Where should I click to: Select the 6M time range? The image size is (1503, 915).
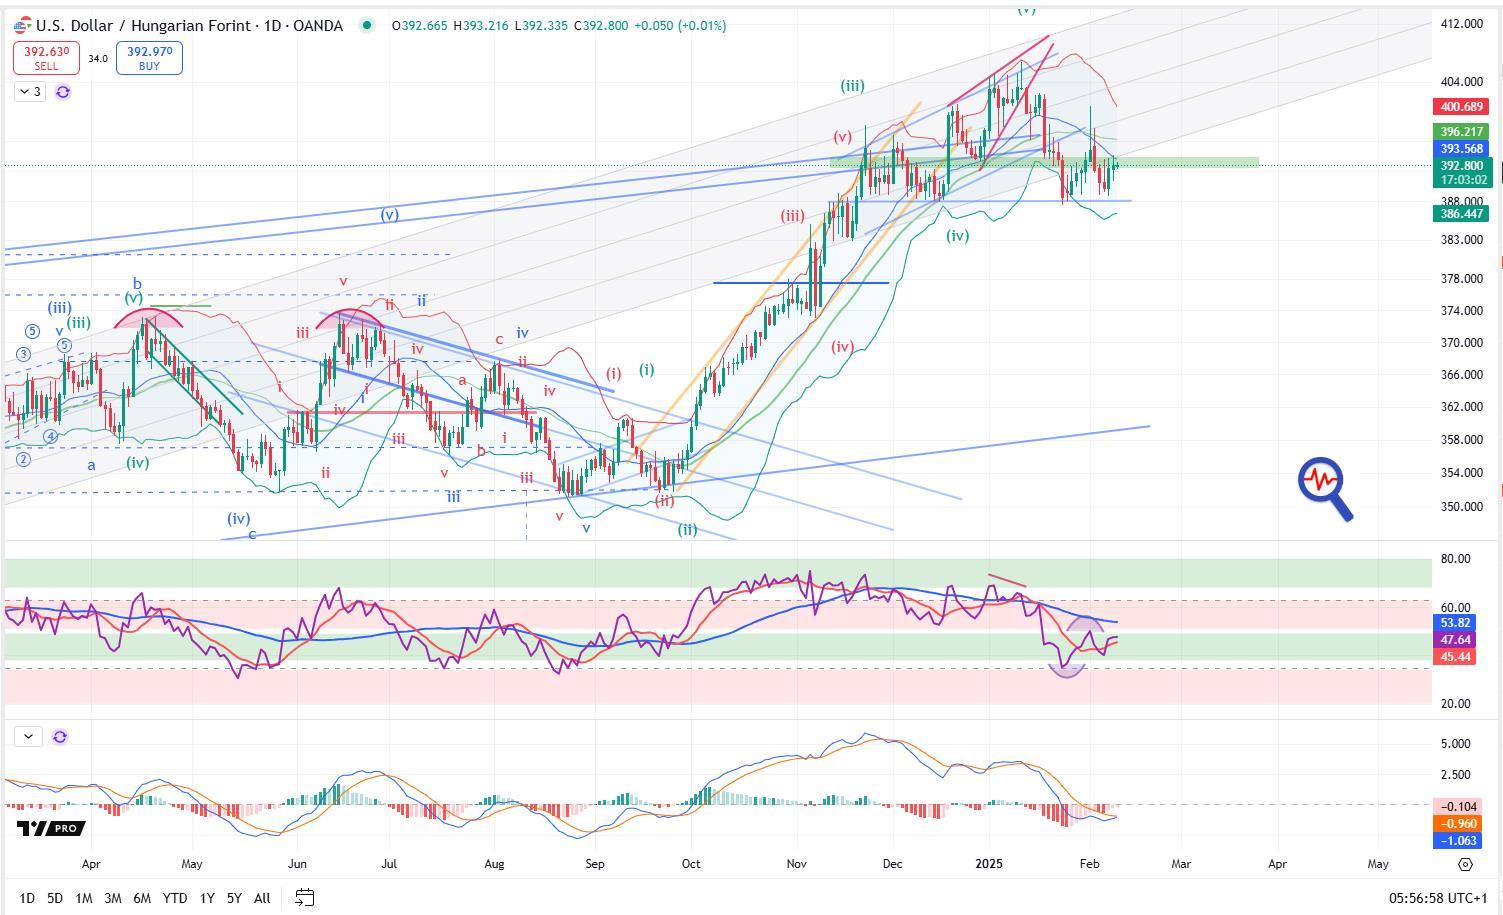pyautogui.click(x=142, y=898)
